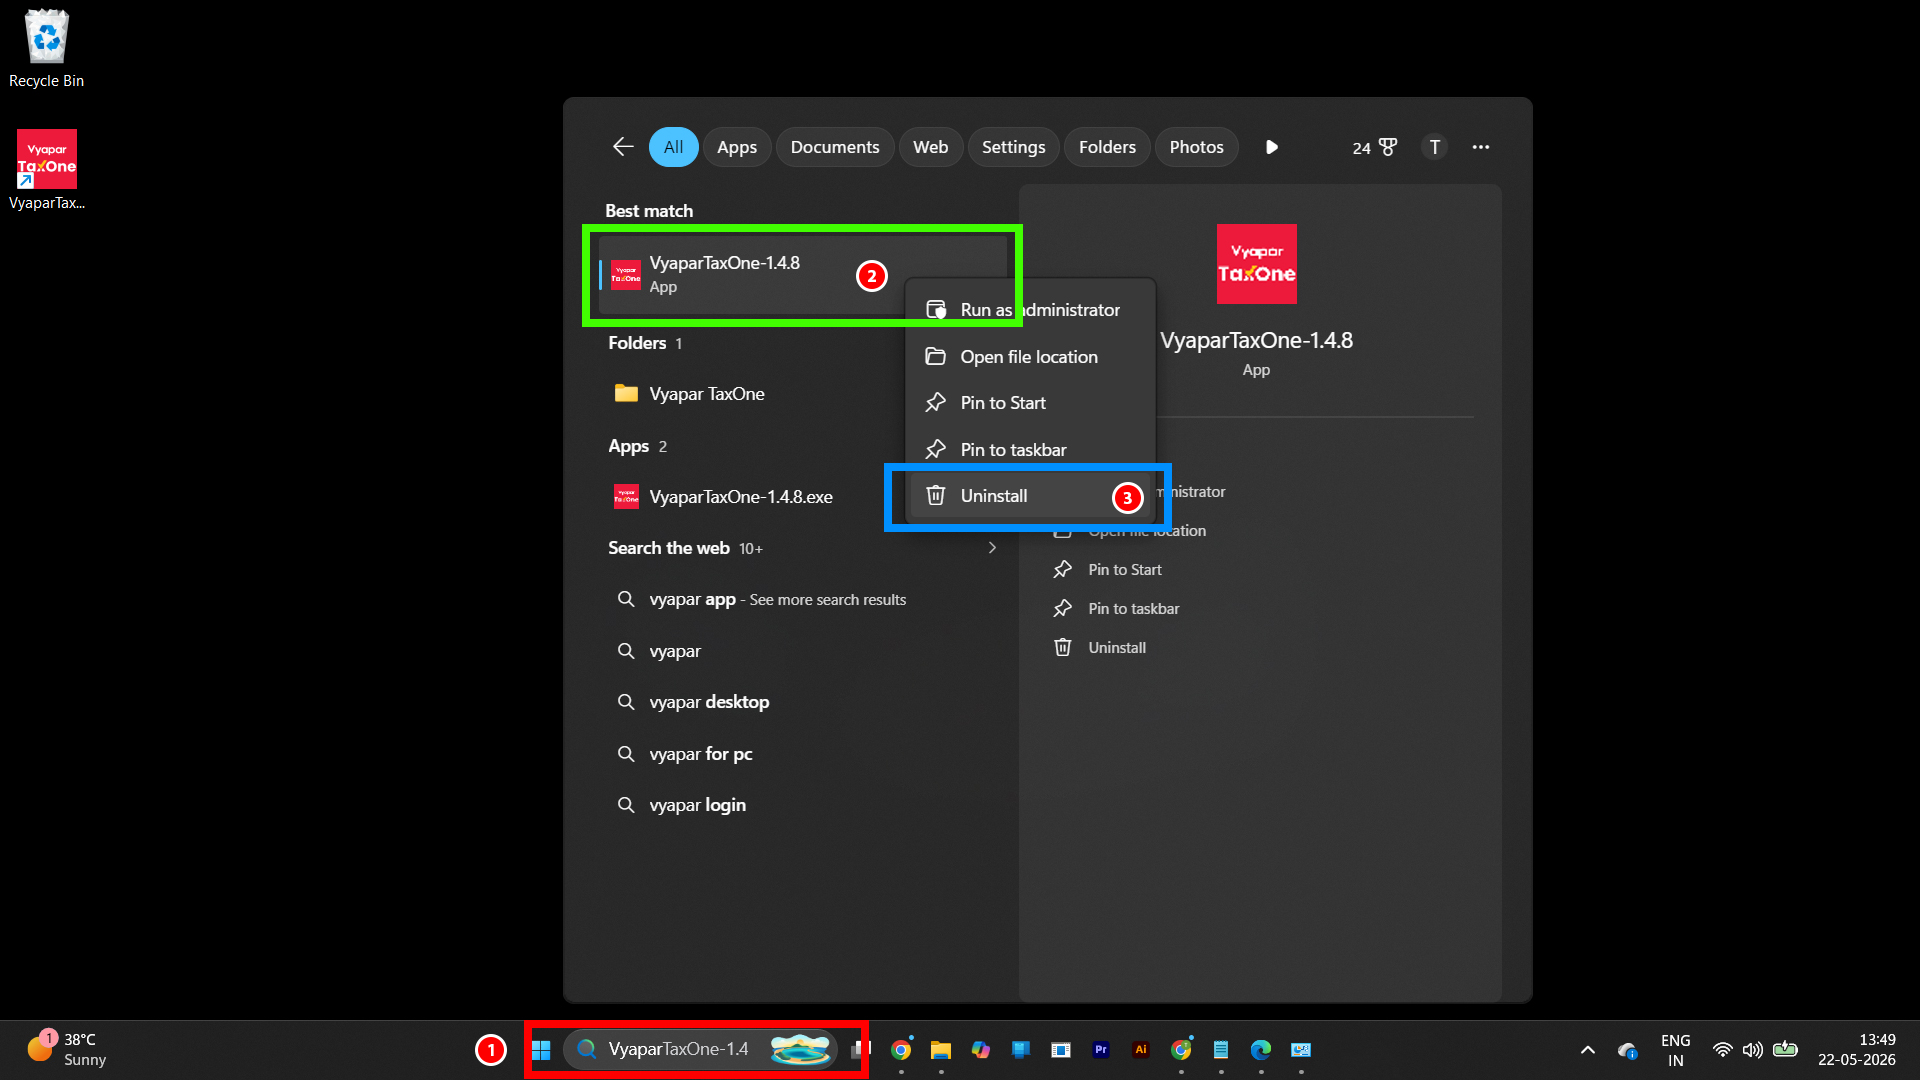Open the Copilot taskbar icon
Viewport: 1920px width, 1080px height.
pyautogui.click(x=981, y=1050)
